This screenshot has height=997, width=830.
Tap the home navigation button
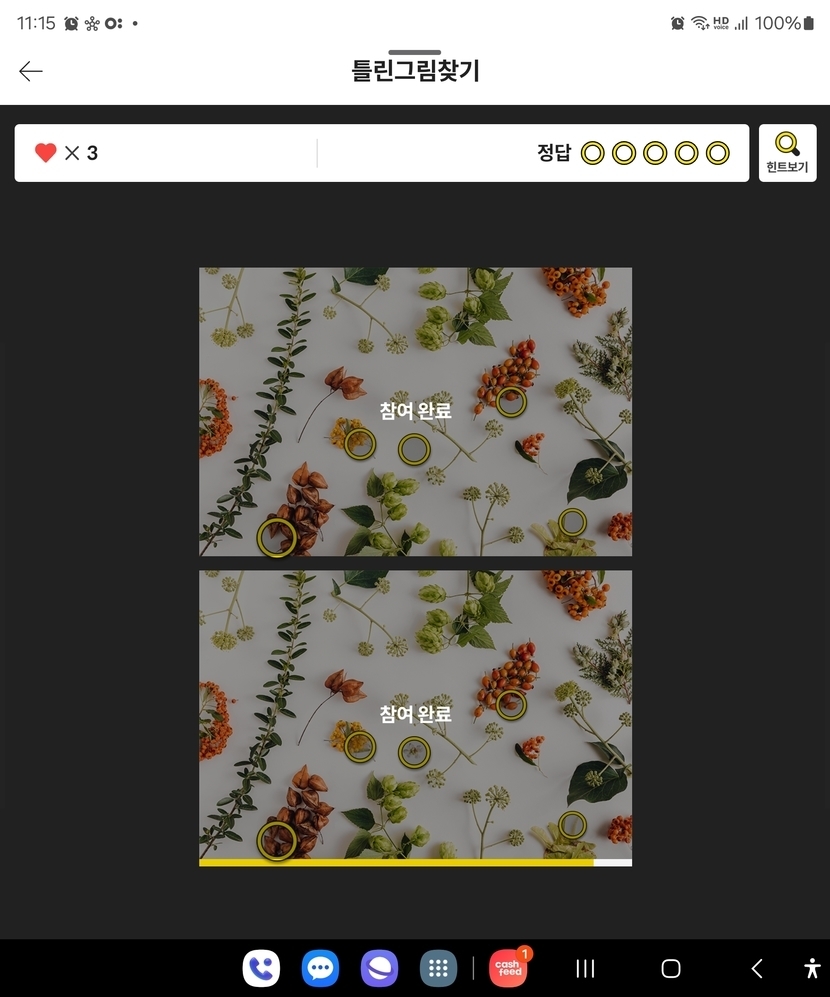point(671,969)
